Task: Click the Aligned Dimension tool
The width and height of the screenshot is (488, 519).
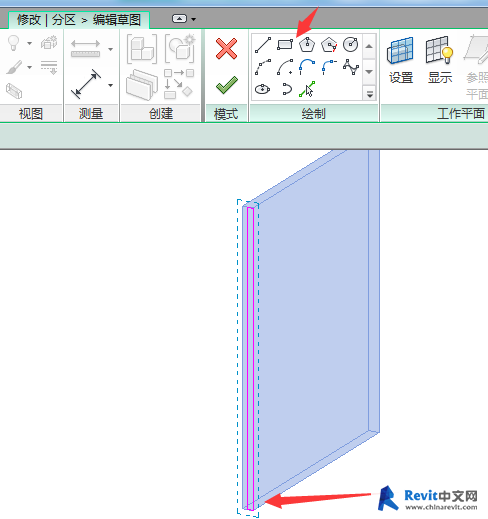Action: point(86,84)
